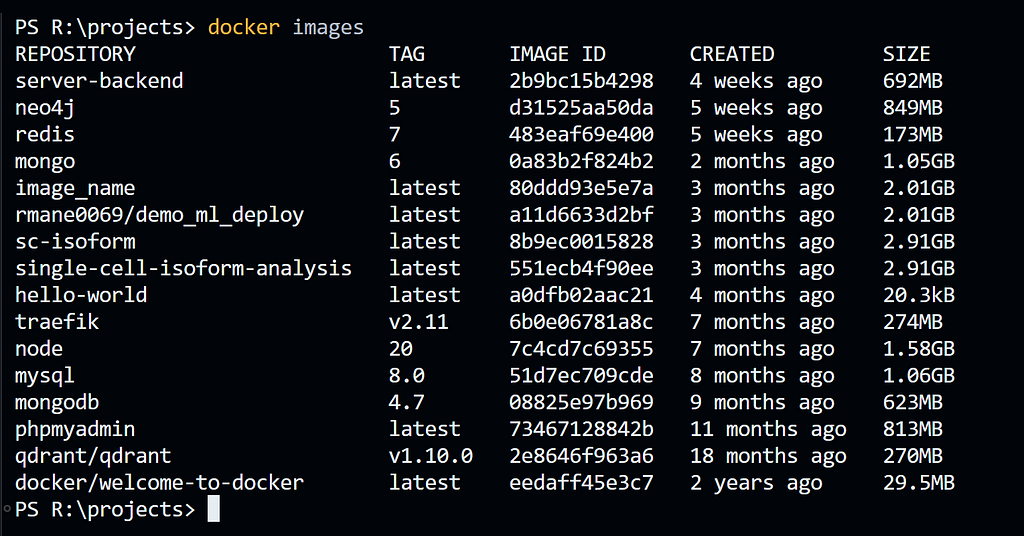Select the mongodb tag '4.7'
The image size is (1024, 536).
[407, 402]
